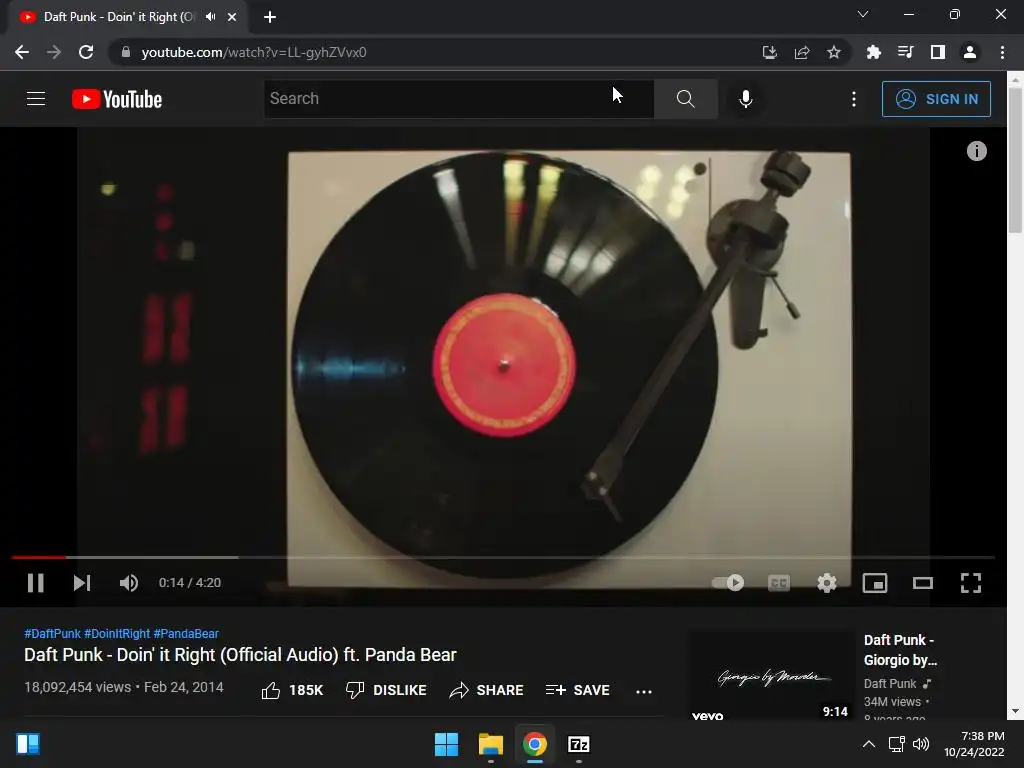1024x768 pixels.
Task: Share this page icon in address bar
Action: (801, 52)
